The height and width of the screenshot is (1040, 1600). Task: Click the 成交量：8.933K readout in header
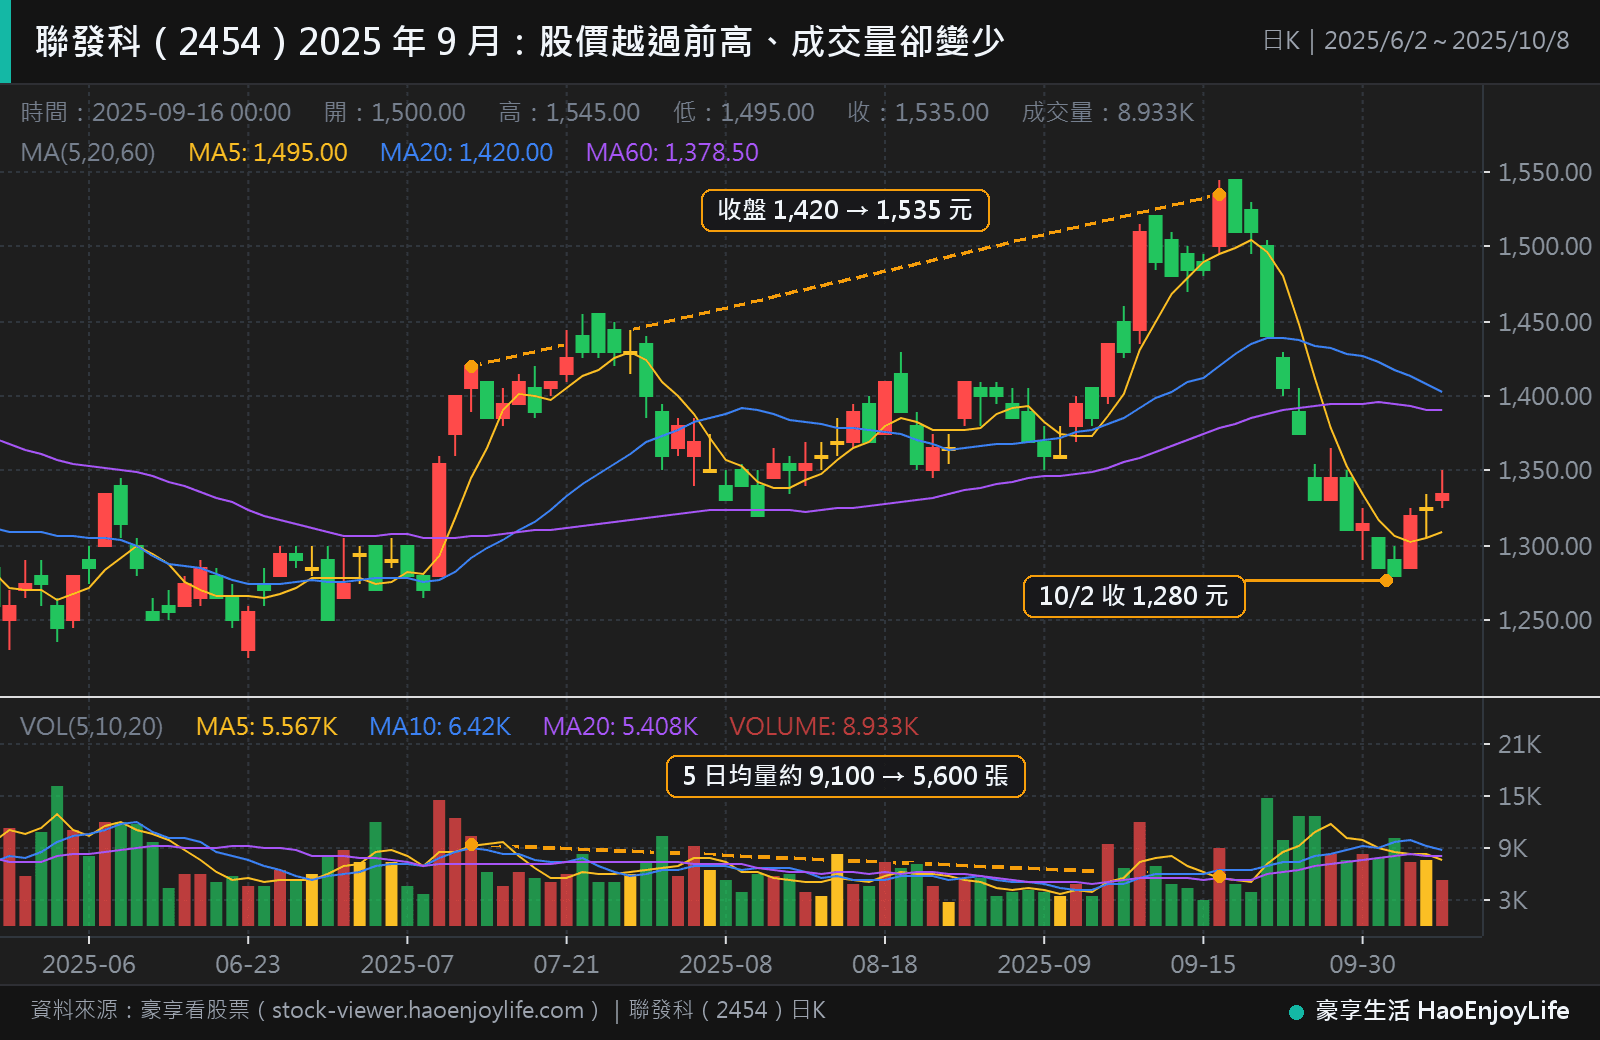tap(1108, 112)
